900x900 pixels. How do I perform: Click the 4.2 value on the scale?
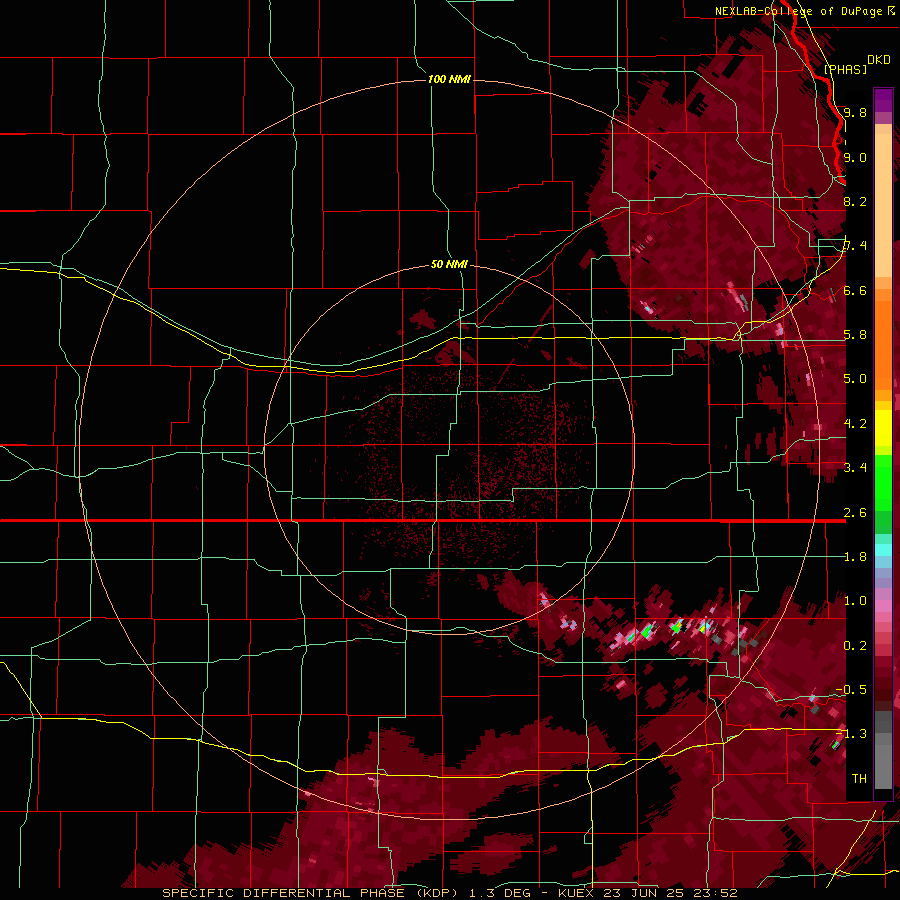pos(855,424)
